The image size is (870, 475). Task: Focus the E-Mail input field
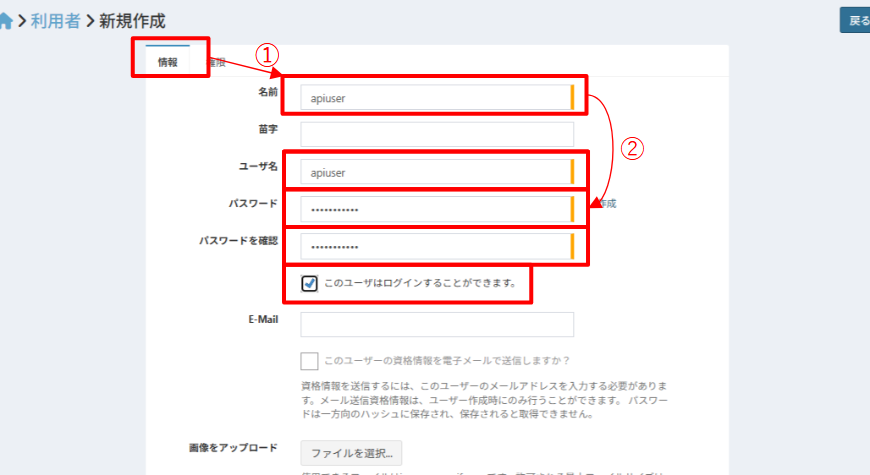437,325
